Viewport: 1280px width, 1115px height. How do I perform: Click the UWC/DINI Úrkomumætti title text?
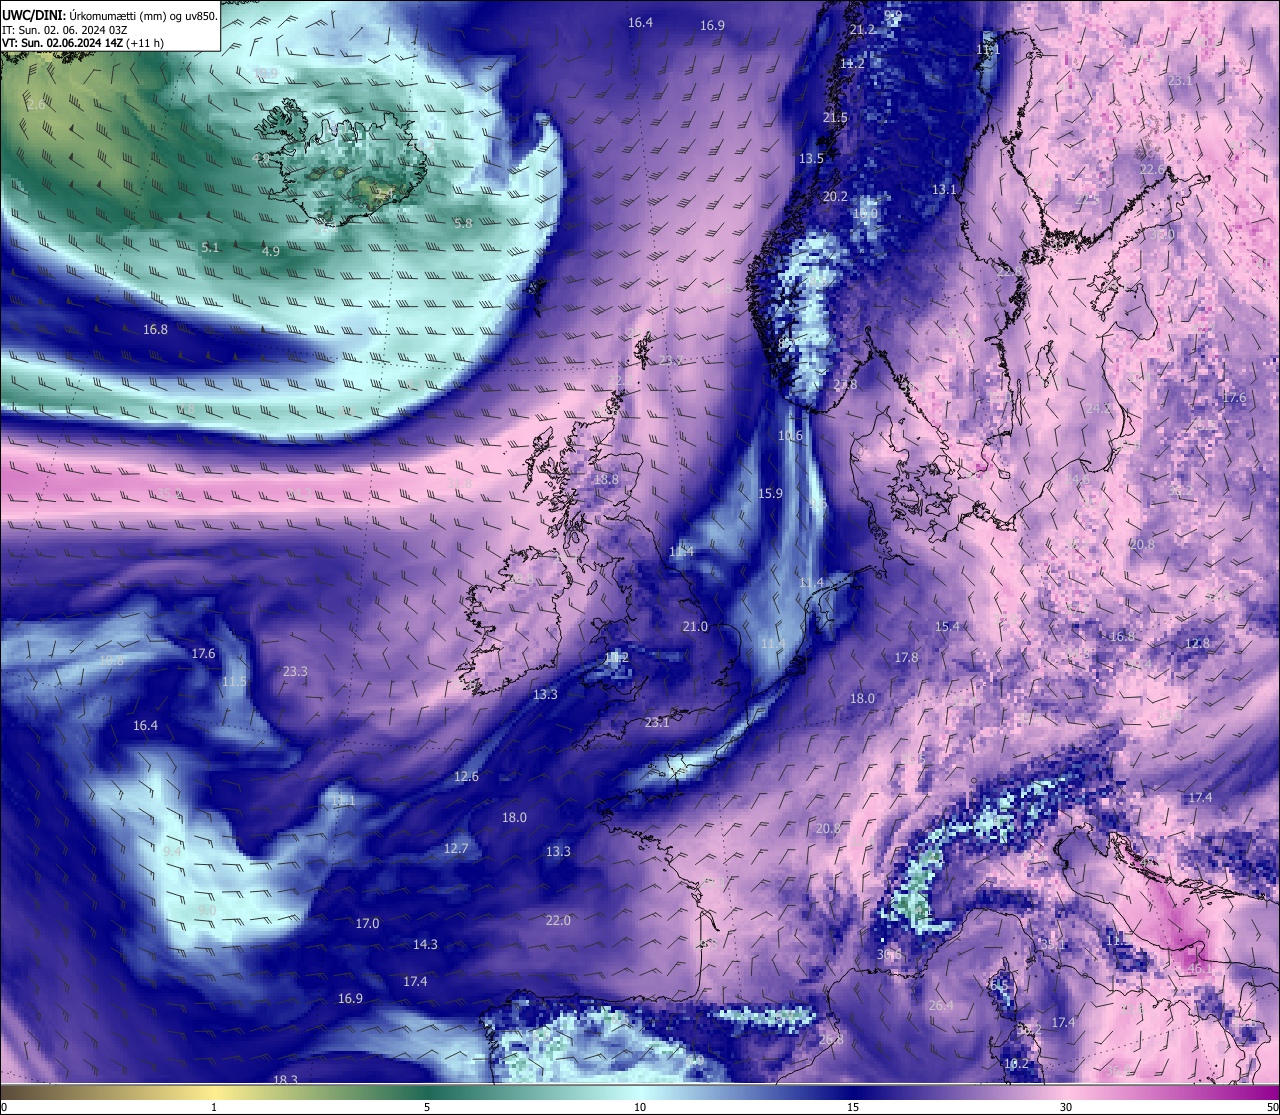[x=109, y=15]
